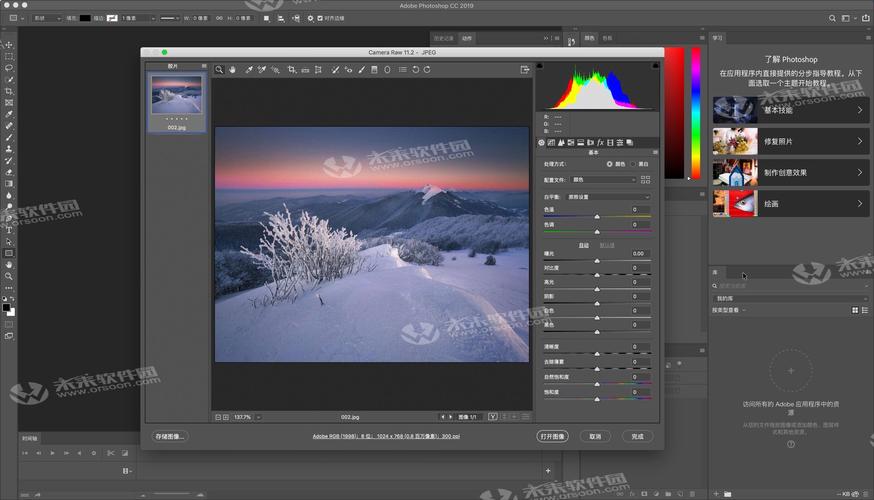Switch to HSL Adjustments panel tab
The height and width of the screenshot is (500, 874).
click(571, 143)
